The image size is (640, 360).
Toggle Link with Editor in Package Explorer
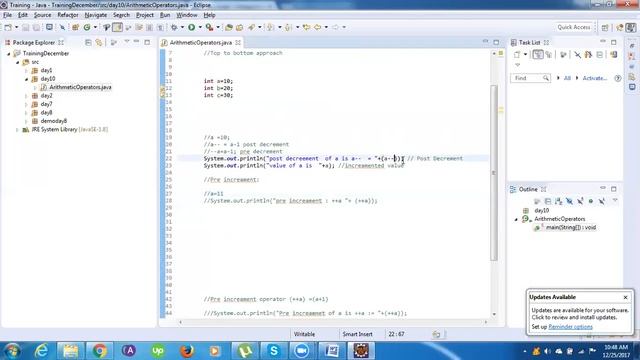click(99, 42)
